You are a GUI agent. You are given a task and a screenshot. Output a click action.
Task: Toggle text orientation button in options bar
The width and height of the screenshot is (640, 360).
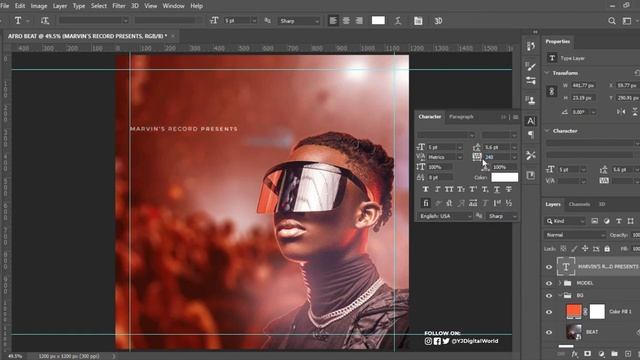click(45, 20)
